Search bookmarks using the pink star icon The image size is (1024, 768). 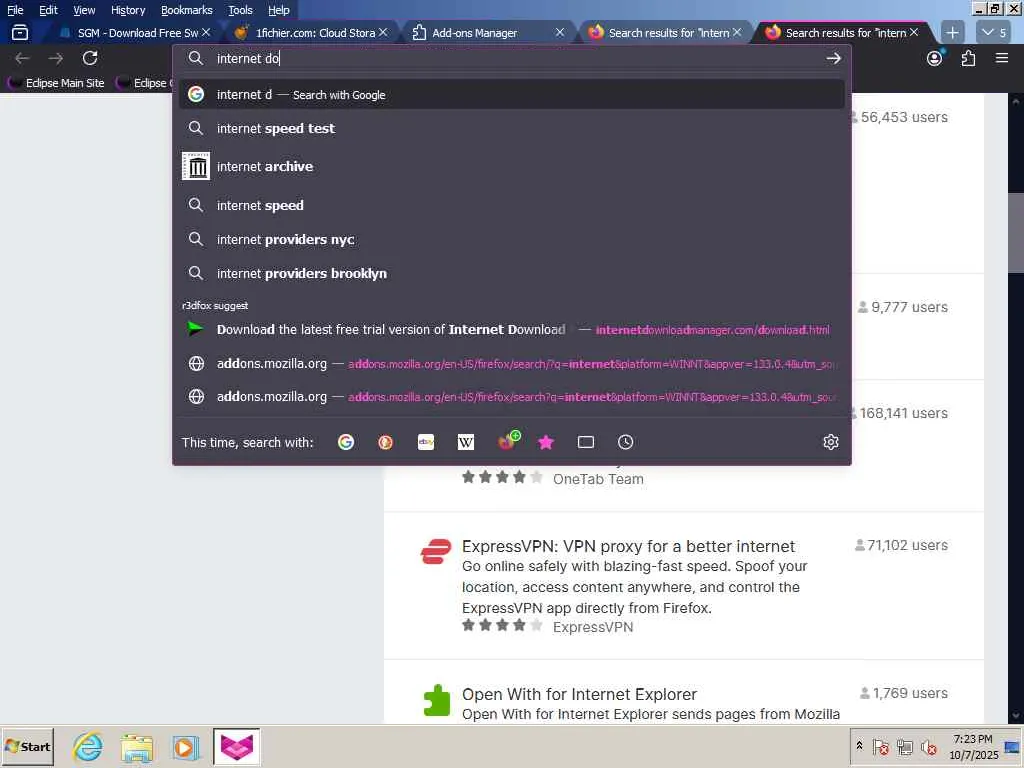coord(546,442)
